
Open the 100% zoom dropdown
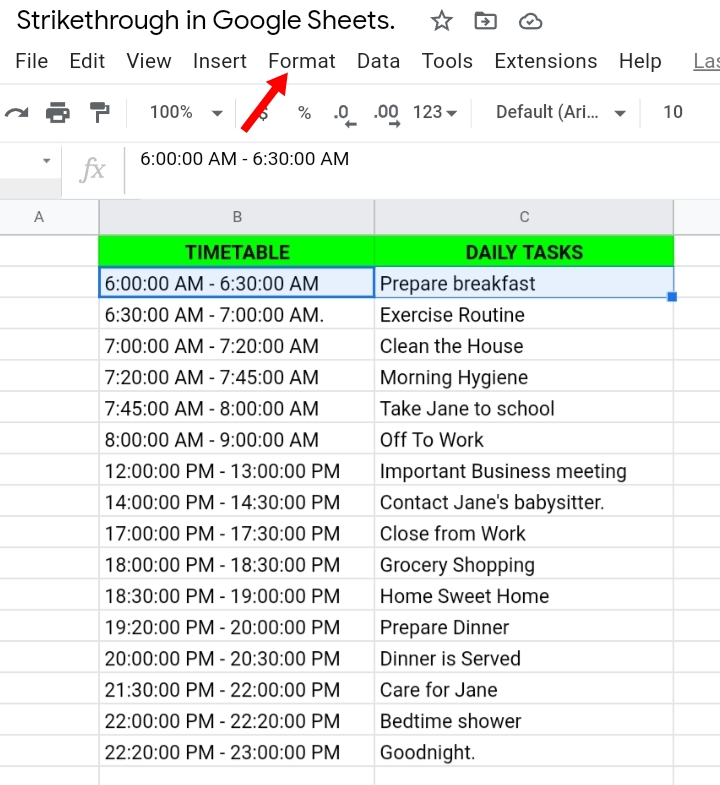pos(186,112)
